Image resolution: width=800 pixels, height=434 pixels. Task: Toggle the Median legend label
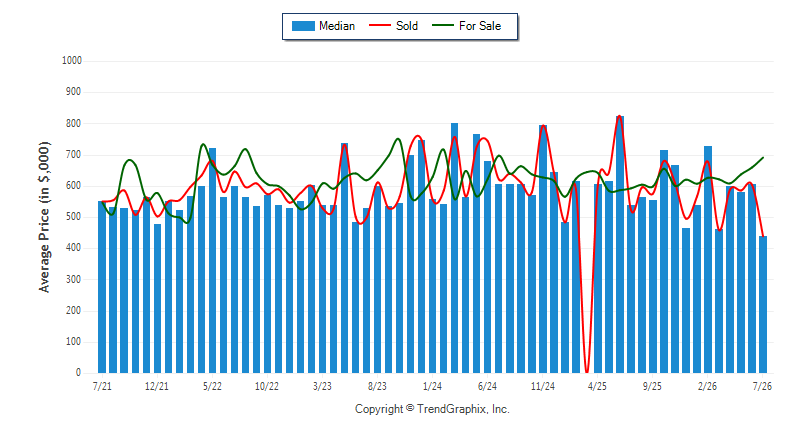[x=337, y=26]
